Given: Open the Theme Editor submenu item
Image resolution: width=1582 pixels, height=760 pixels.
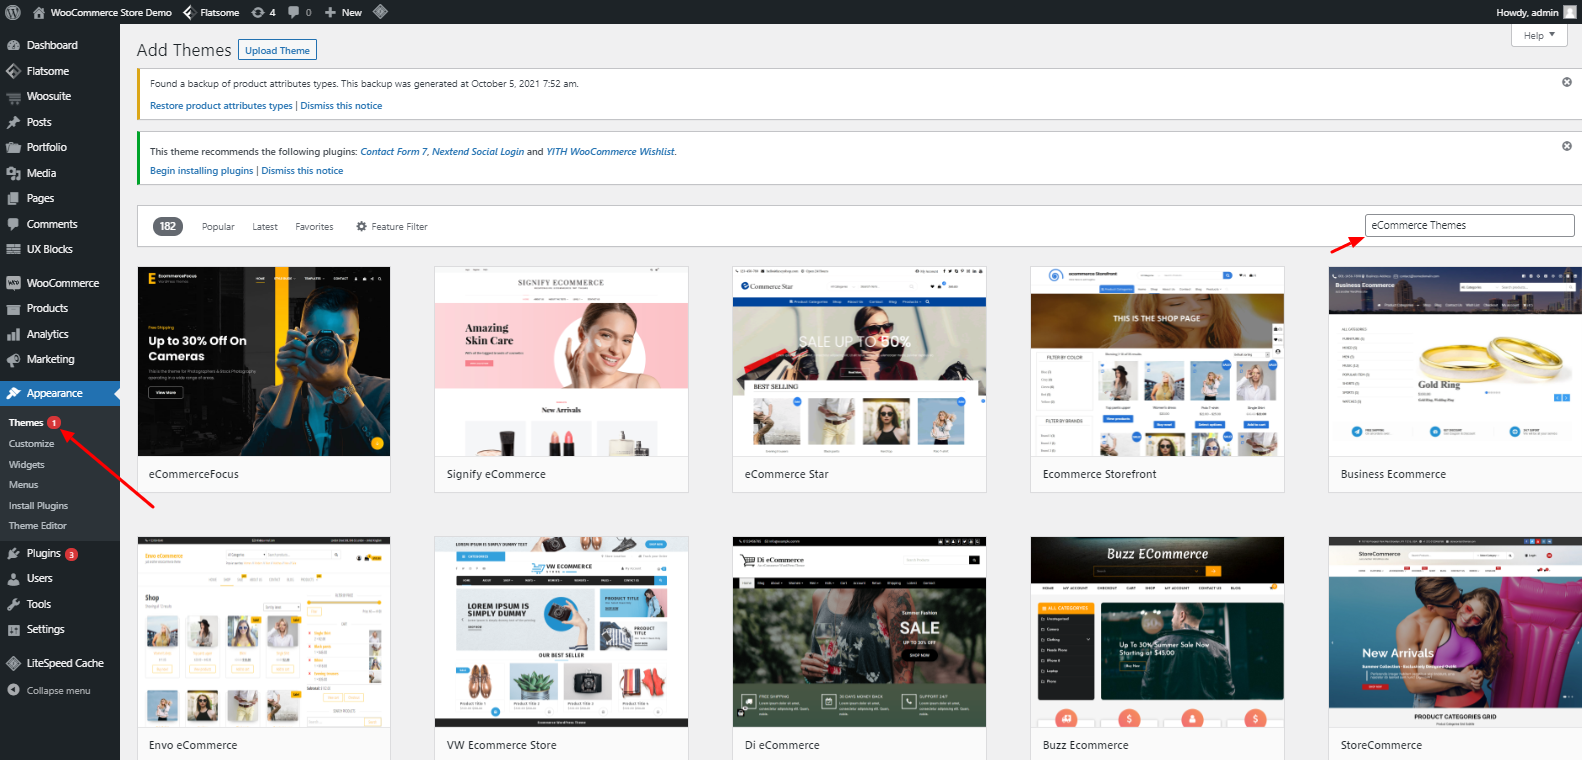Looking at the screenshot, I should [x=37, y=526].
